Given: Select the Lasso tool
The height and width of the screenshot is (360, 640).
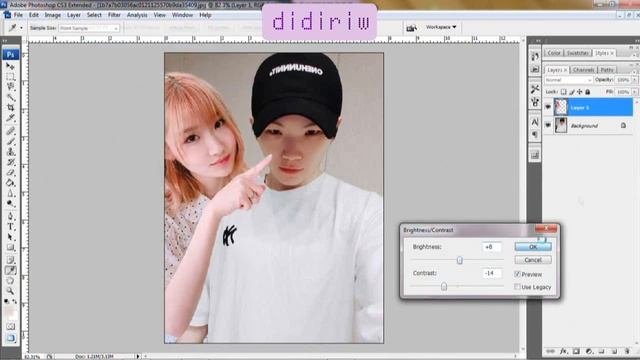Looking at the screenshot, I should (10, 87).
